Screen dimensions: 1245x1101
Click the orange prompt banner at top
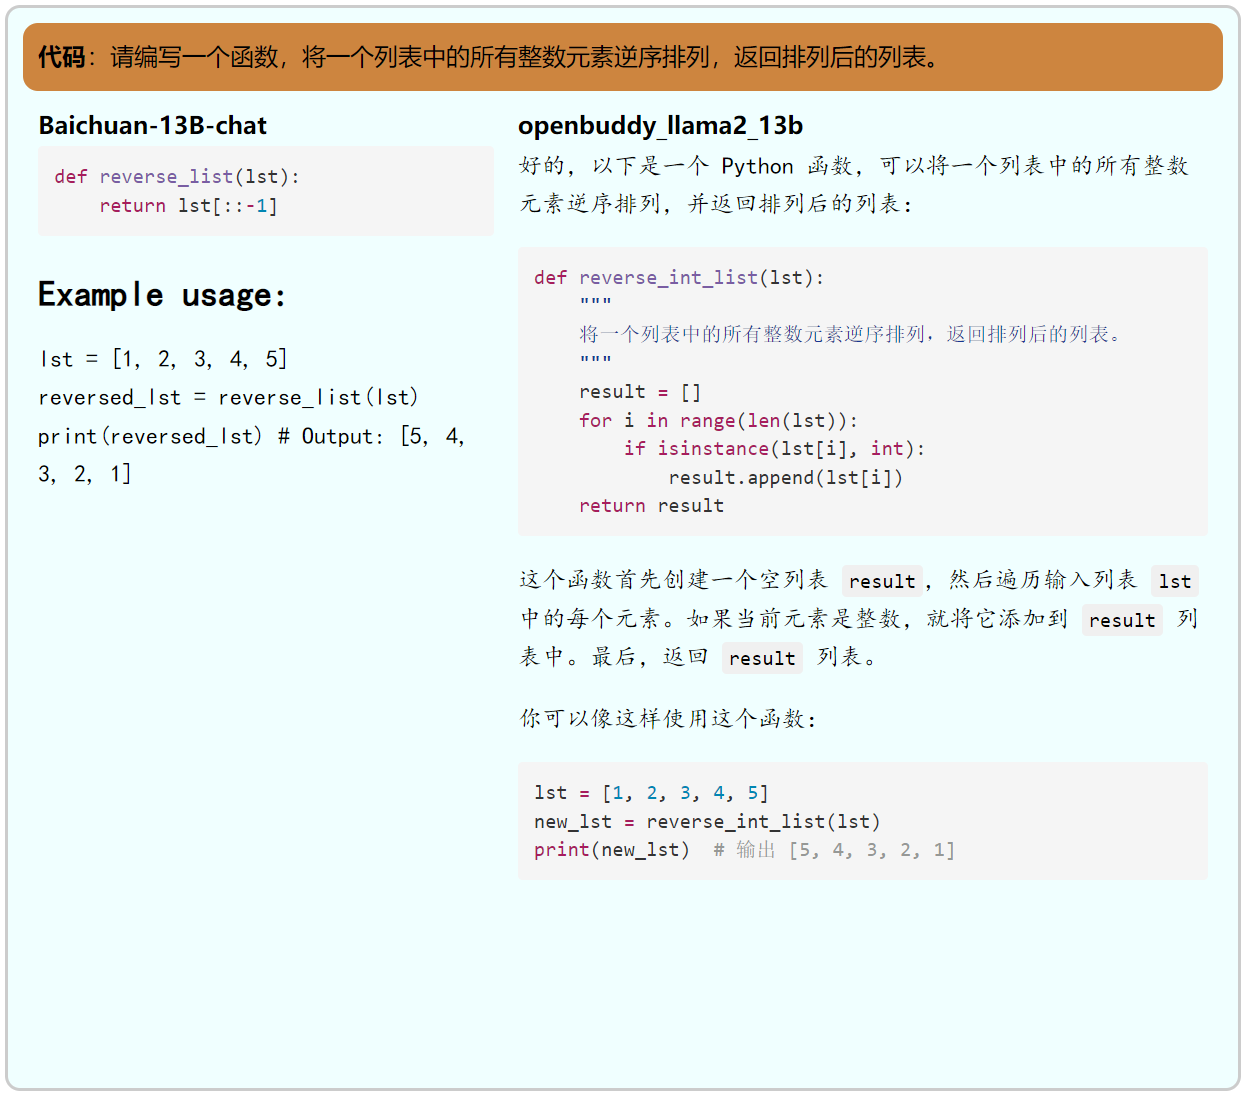pos(622,57)
